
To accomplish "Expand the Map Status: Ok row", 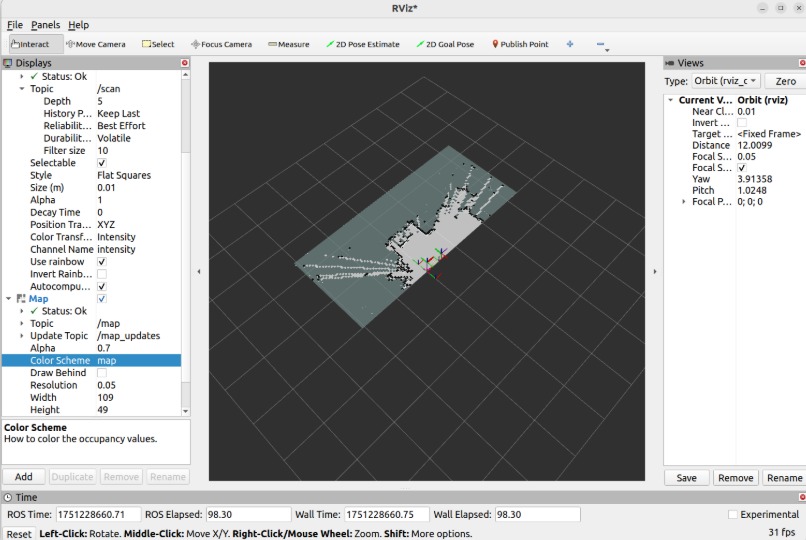I will (x=22, y=311).
